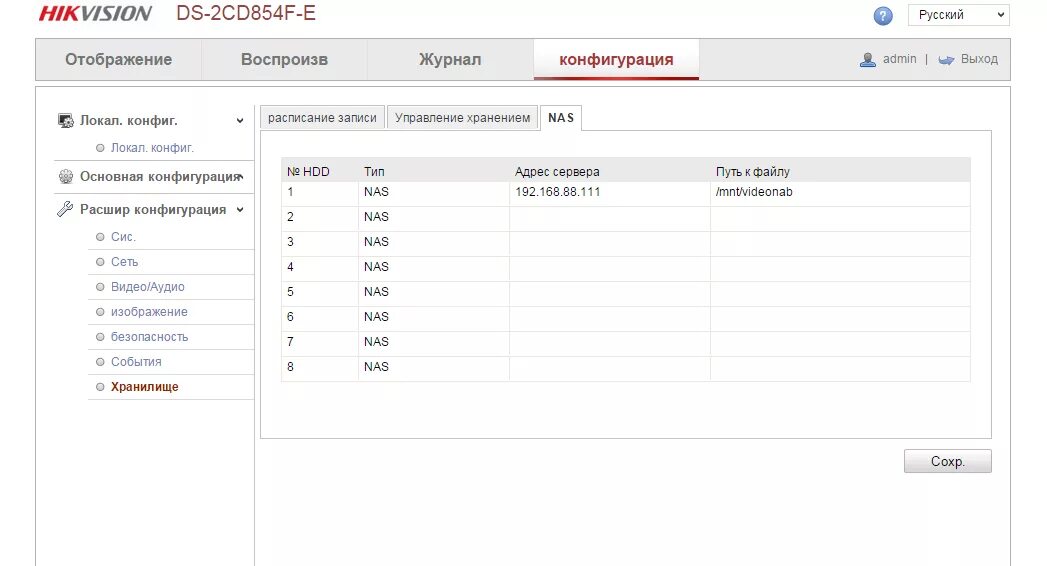Screen dimensions: 1047x566
Task: Click the /mnt/videonab file path cell
Action: point(840,192)
